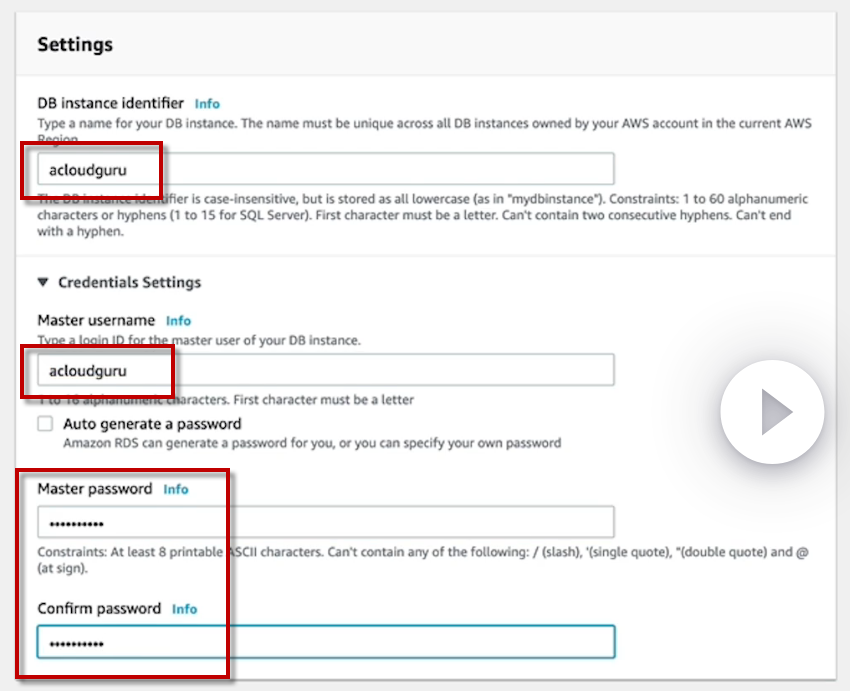Click the "Auto generate a password" label text

(x=152, y=423)
